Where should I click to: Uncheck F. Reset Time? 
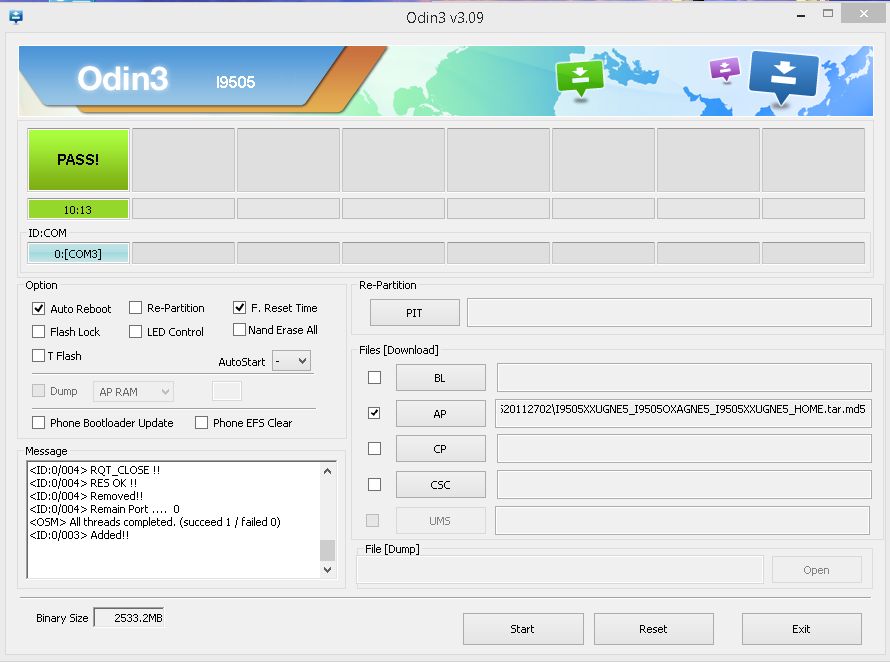point(240,308)
